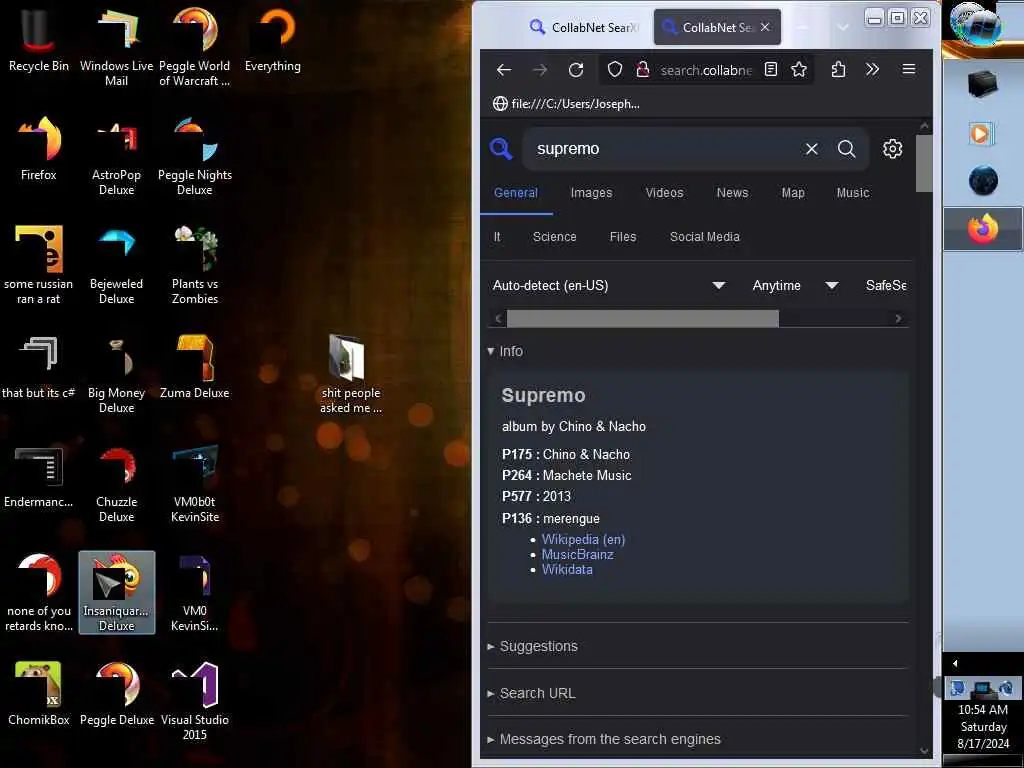The height and width of the screenshot is (768, 1024).
Task: Select 'that but its c#' icon
Action: [x=39, y=367]
